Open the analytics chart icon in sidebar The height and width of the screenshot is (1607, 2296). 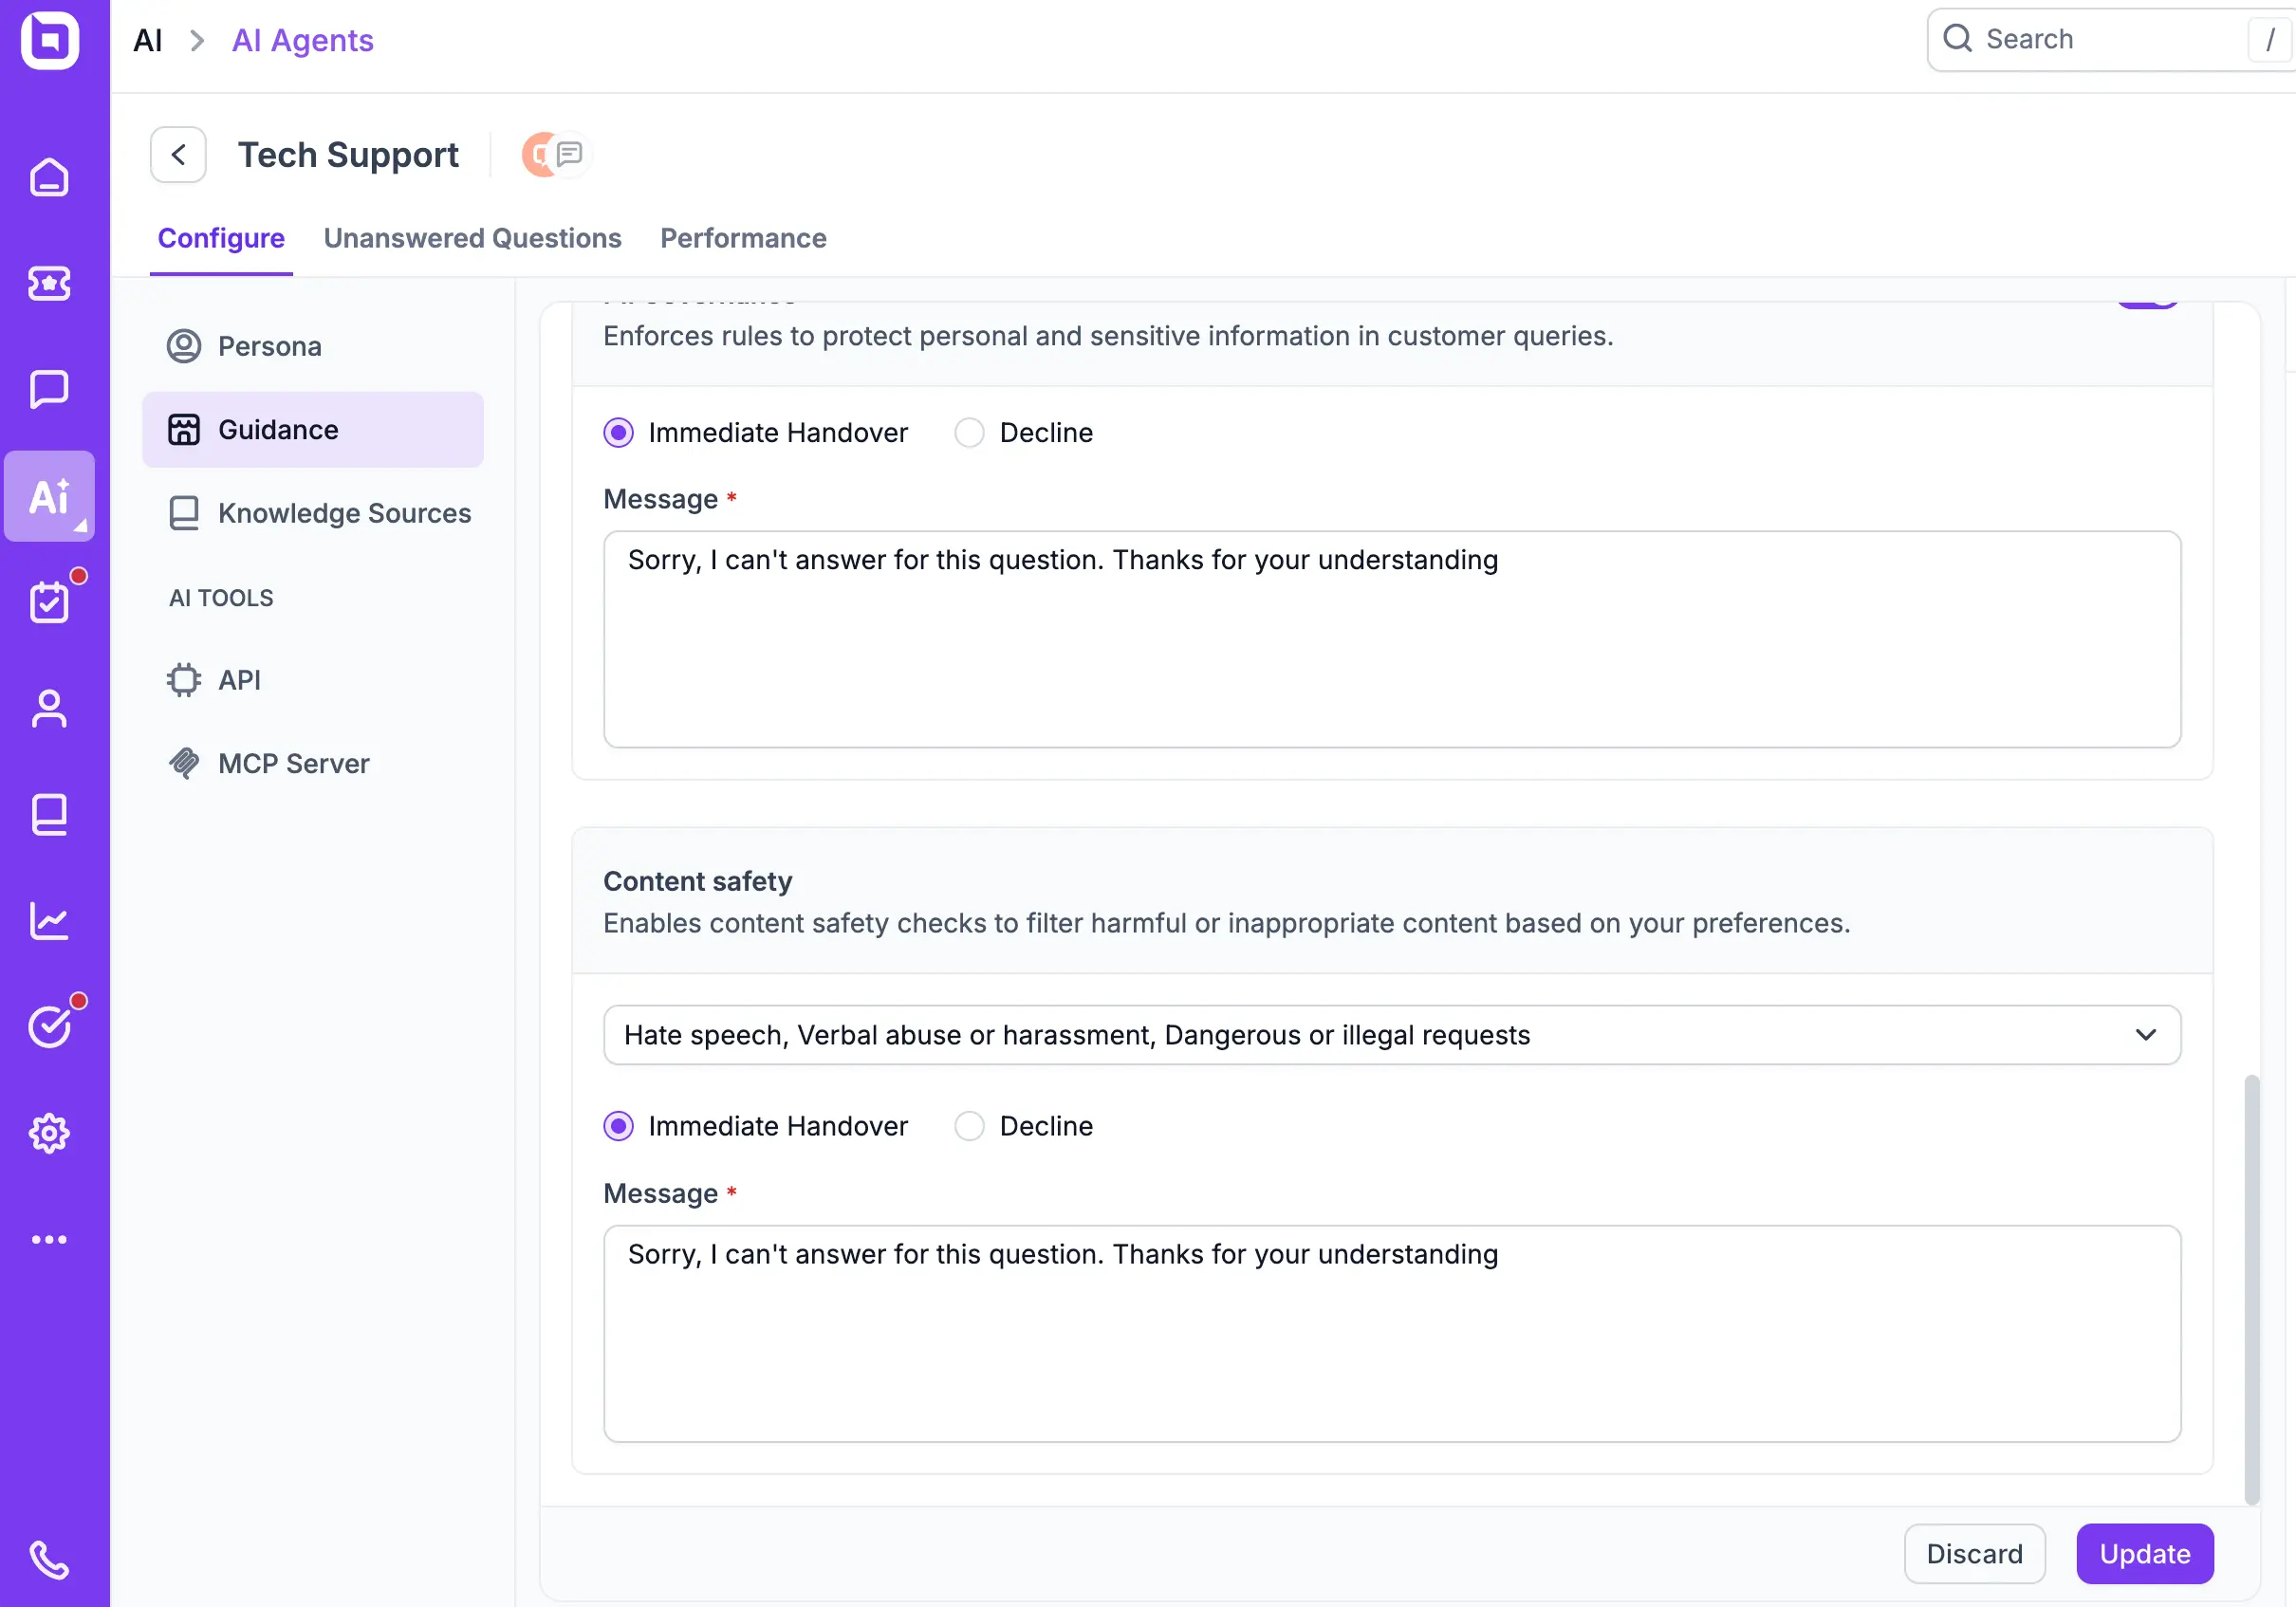[49, 921]
